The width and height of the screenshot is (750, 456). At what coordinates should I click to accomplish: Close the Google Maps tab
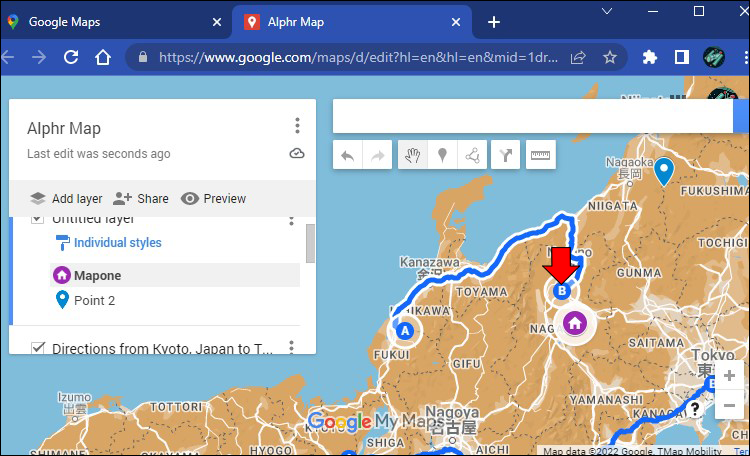coord(217,22)
